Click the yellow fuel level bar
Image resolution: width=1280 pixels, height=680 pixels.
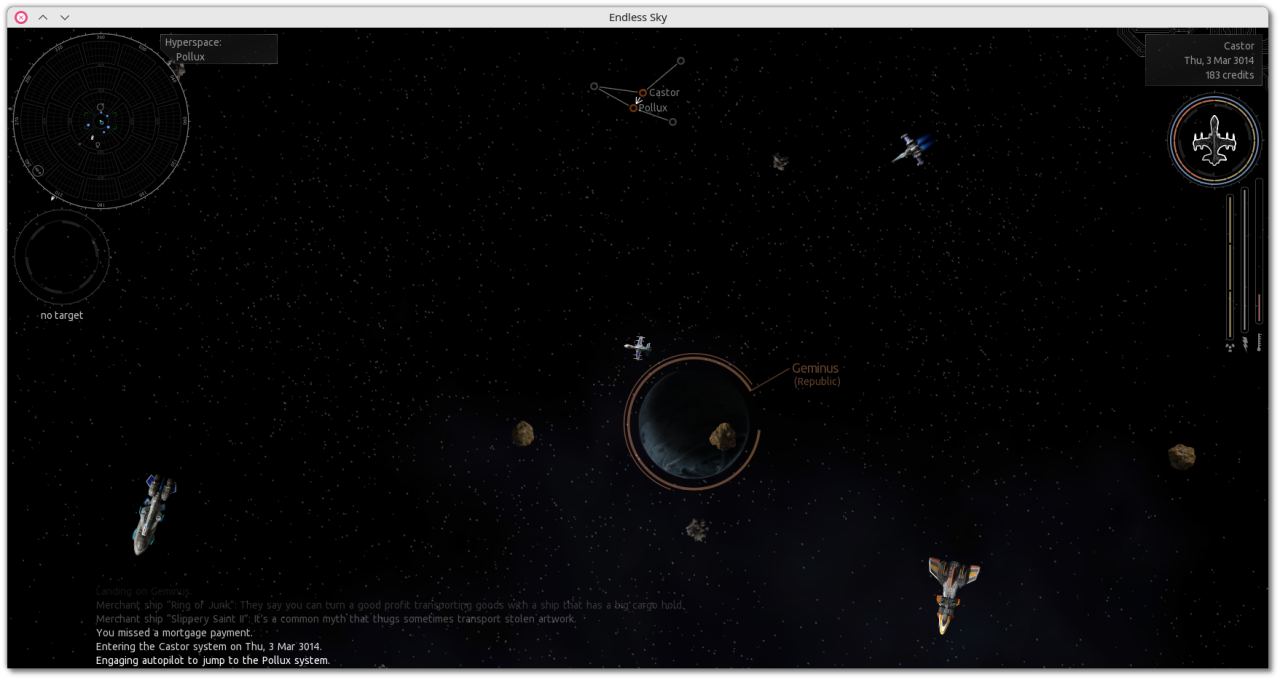coord(1230,266)
